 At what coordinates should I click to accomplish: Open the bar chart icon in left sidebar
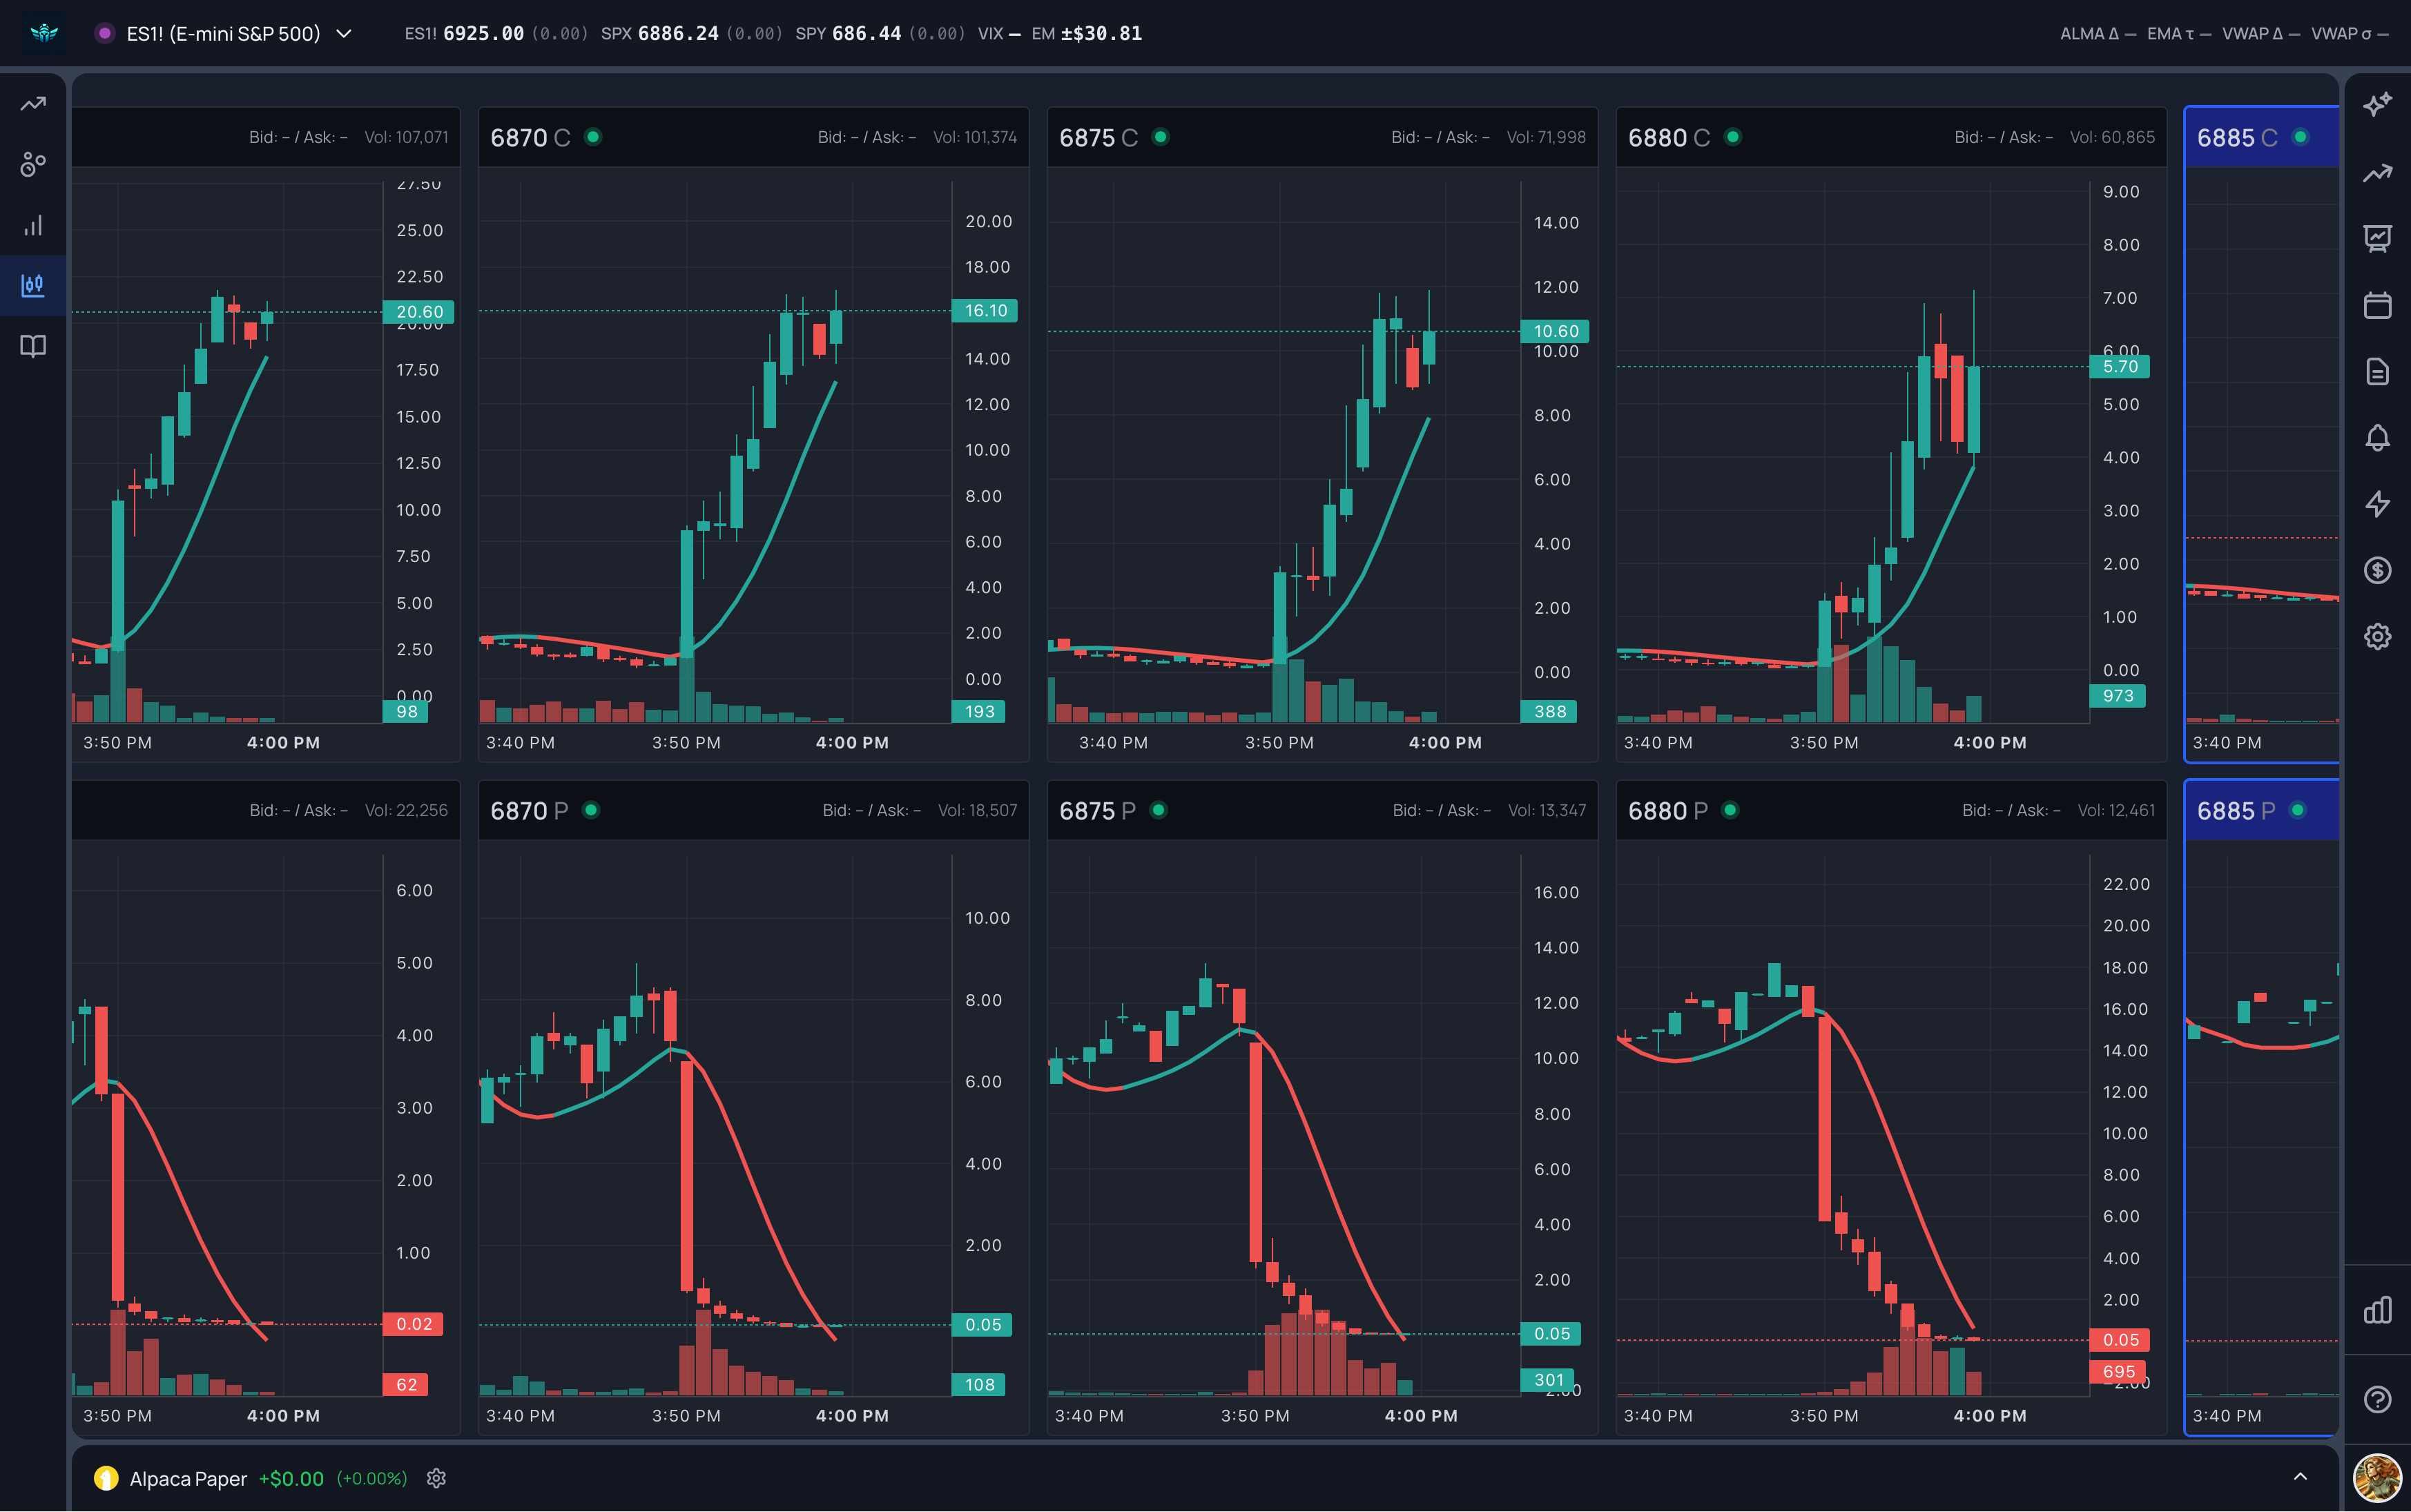[33, 225]
